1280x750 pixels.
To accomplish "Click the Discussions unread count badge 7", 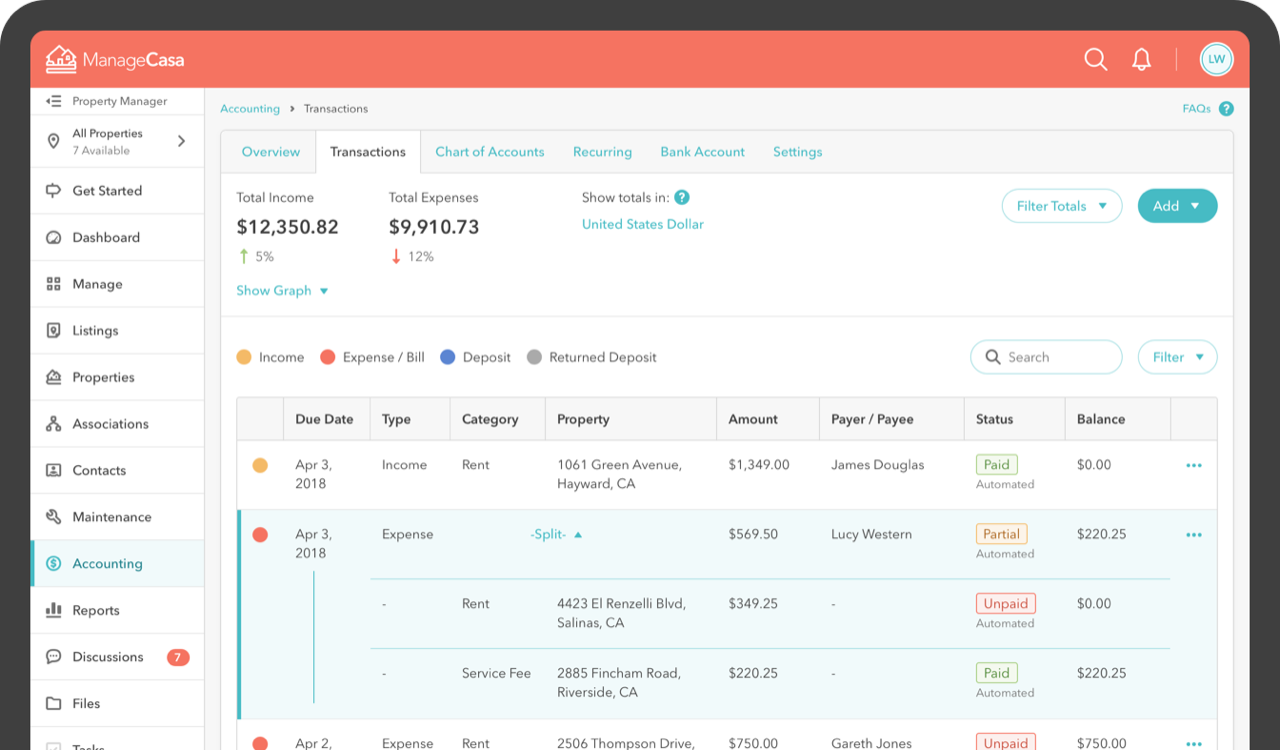I will tap(178, 657).
